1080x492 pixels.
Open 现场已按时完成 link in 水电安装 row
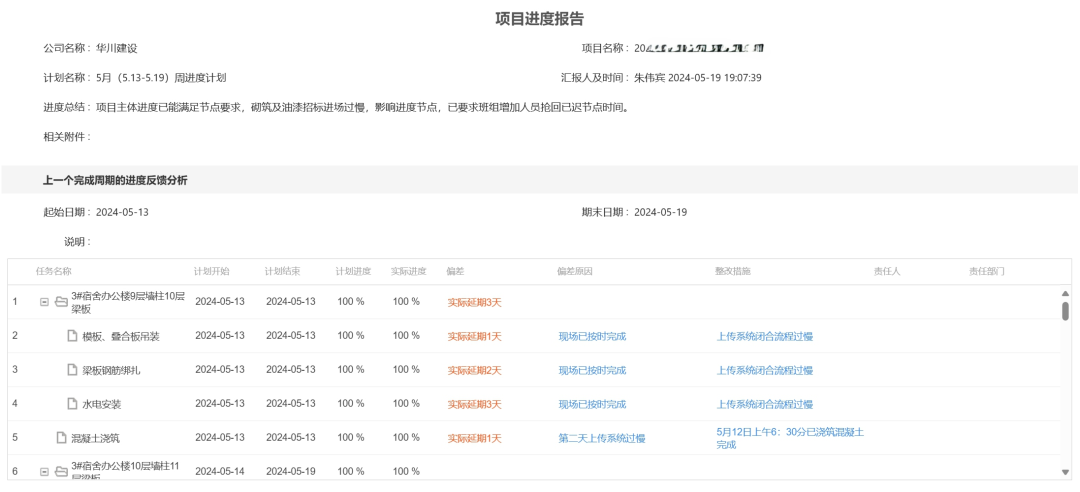592,404
